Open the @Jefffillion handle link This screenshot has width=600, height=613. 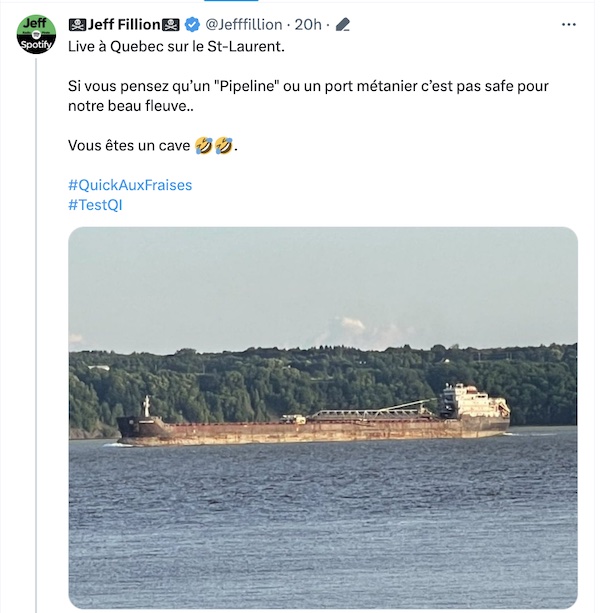coord(244,25)
